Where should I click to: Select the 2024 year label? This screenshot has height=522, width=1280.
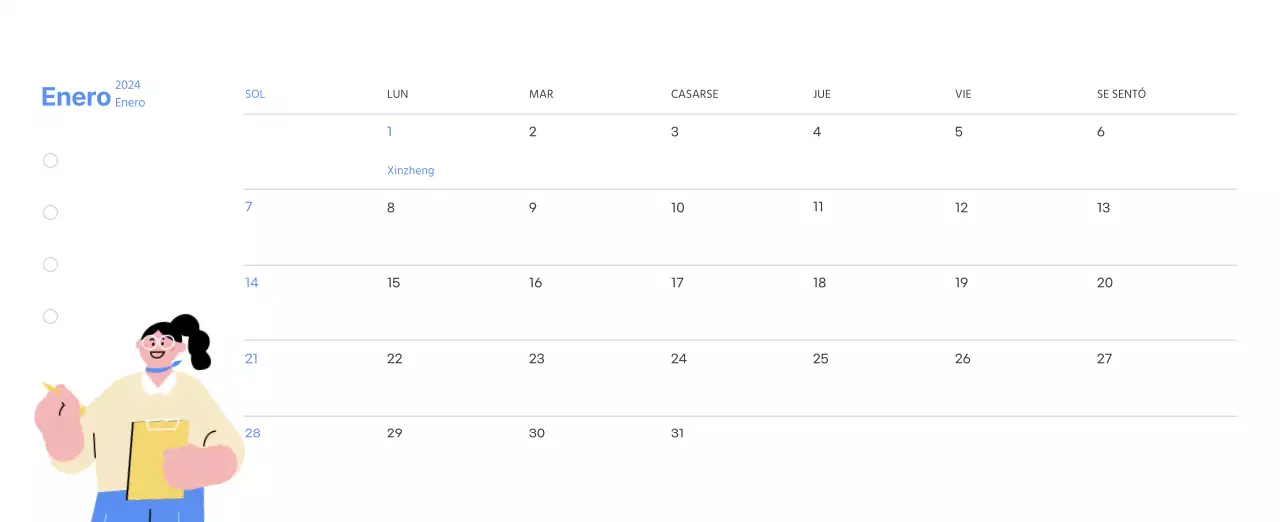[x=128, y=85]
